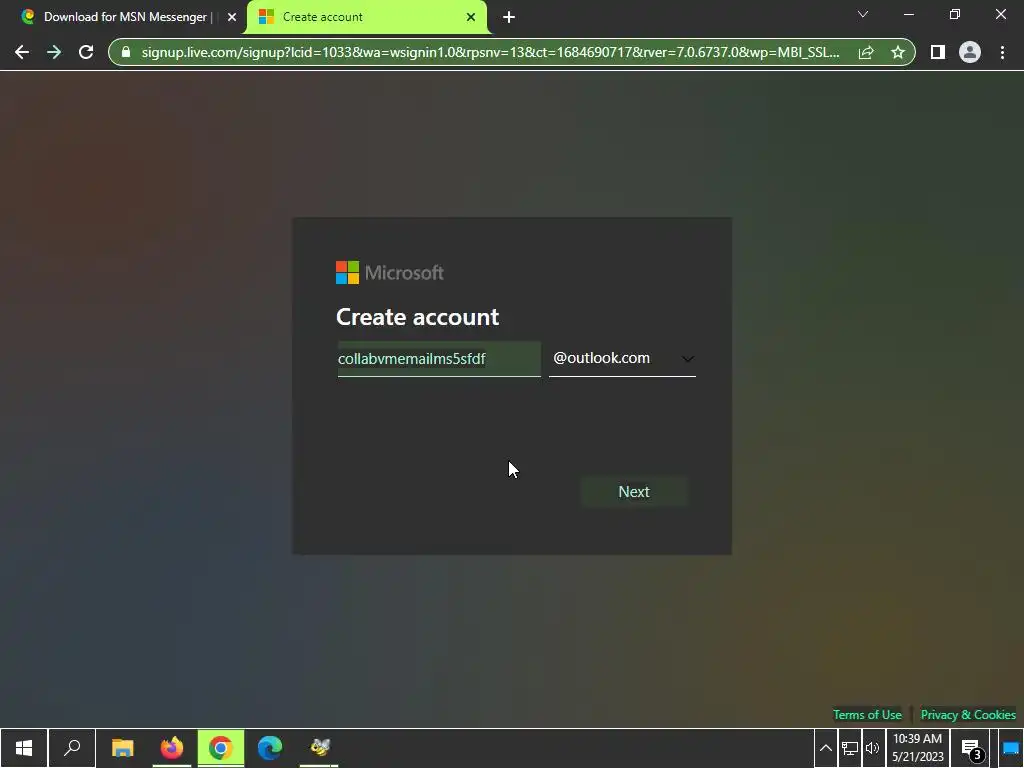
Task: Open File Explorer from the taskbar
Action: (122, 748)
